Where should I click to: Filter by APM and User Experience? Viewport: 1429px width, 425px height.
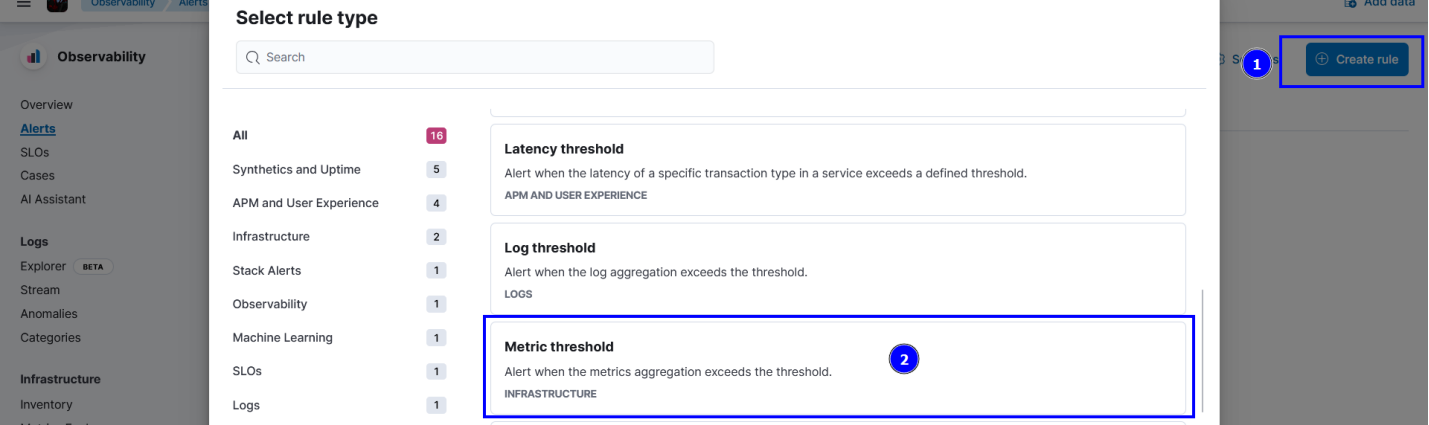click(x=305, y=203)
